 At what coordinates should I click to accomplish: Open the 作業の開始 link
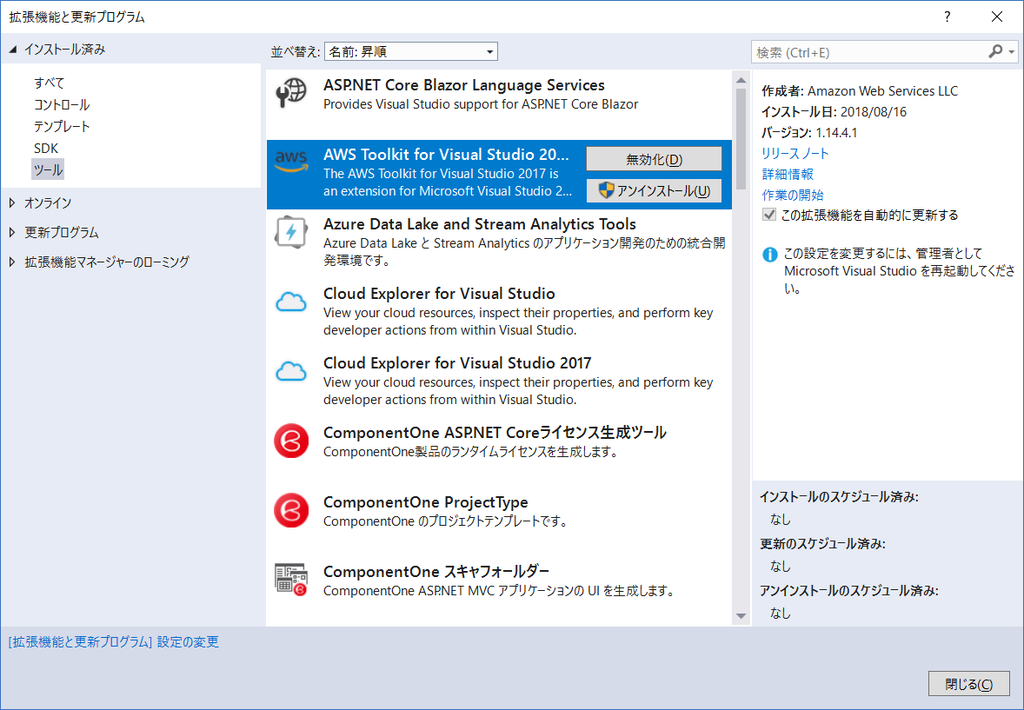pos(792,195)
